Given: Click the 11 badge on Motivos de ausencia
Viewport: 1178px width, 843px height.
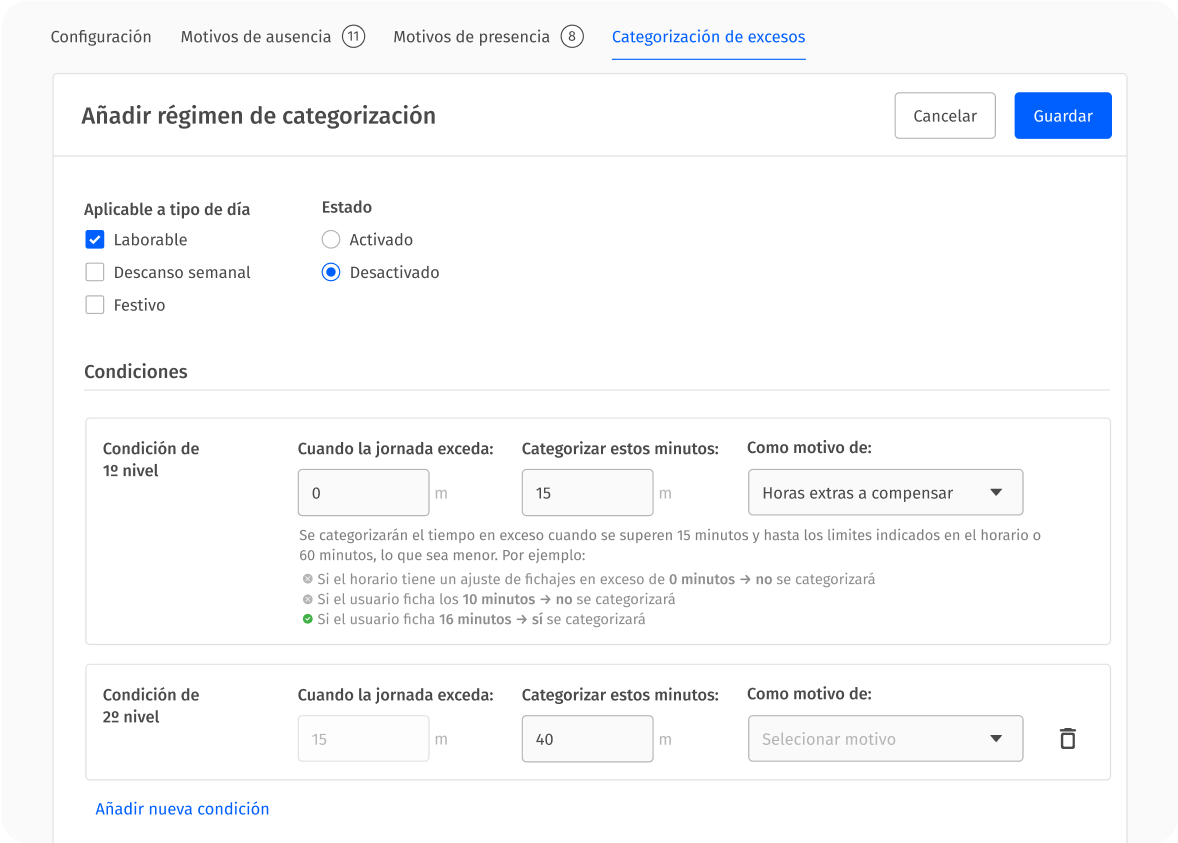Looking at the screenshot, I should [x=353, y=37].
